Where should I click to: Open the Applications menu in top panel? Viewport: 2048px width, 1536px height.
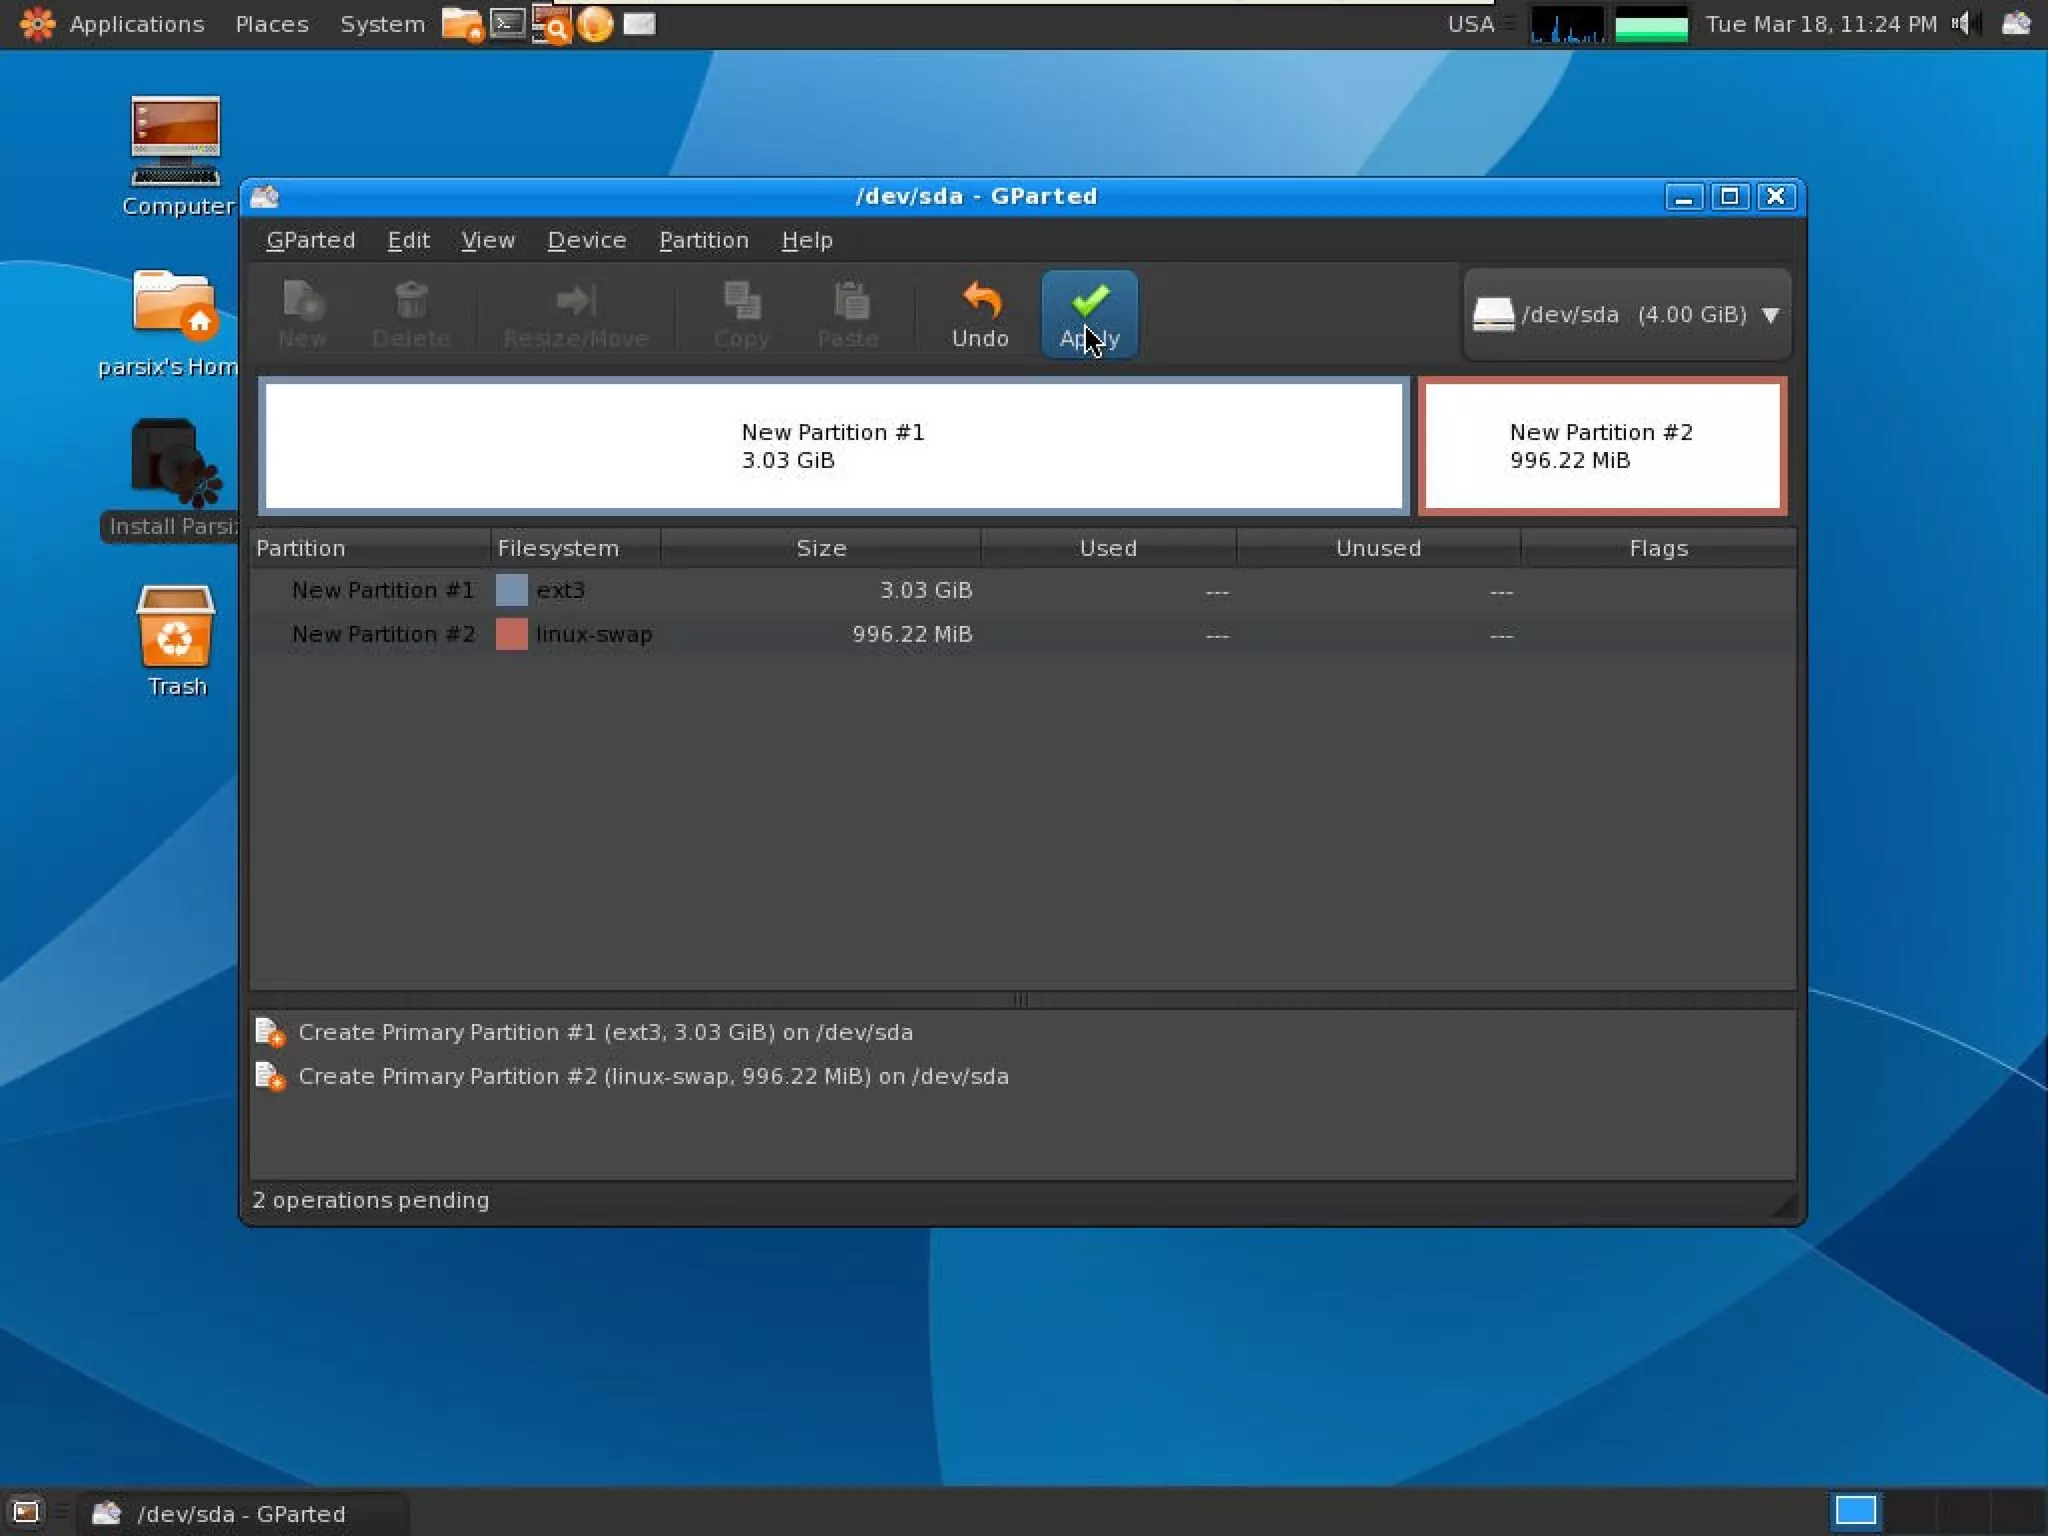(136, 24)
